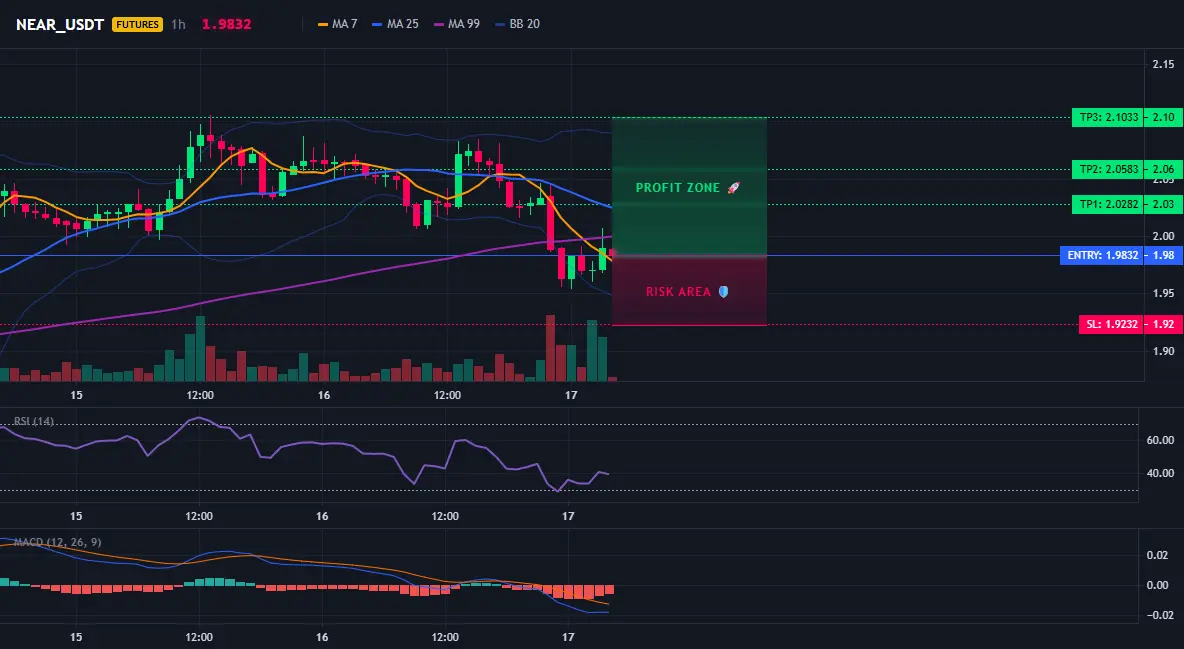Click the 1.95 price axis value
1184x649 pixels.
point(1163,293)
